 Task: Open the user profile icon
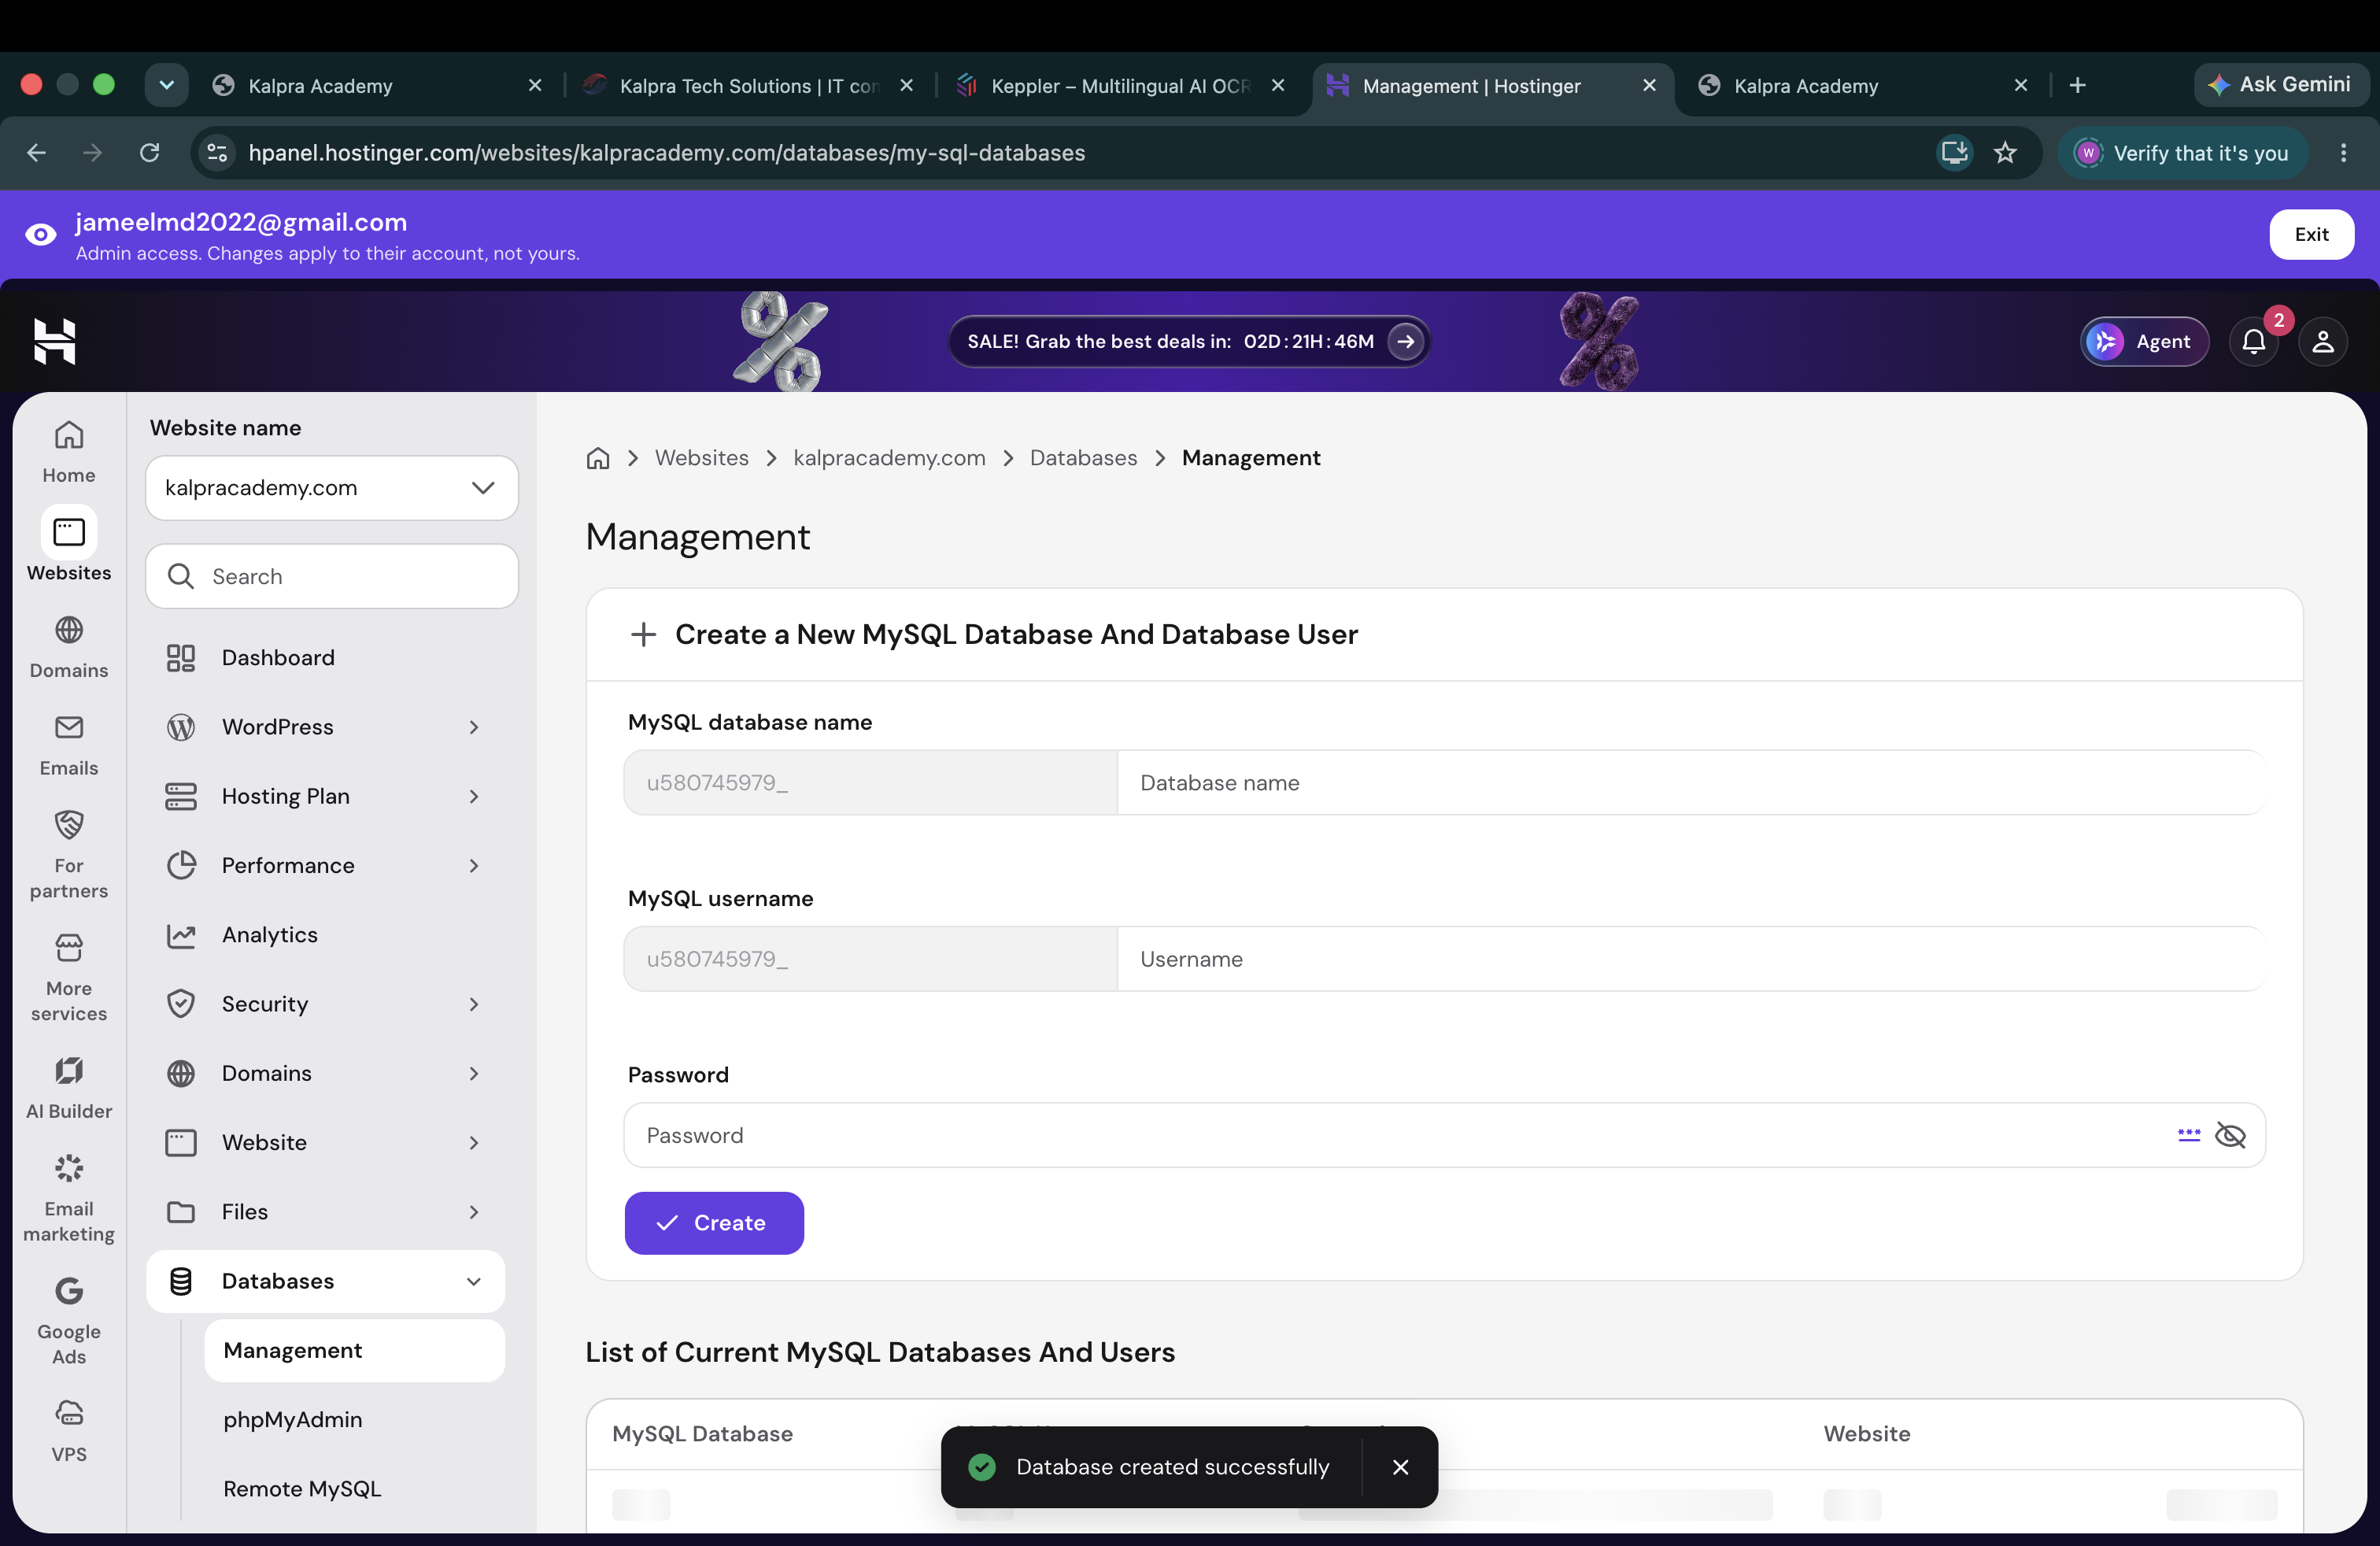click(x=2323, y=341)
